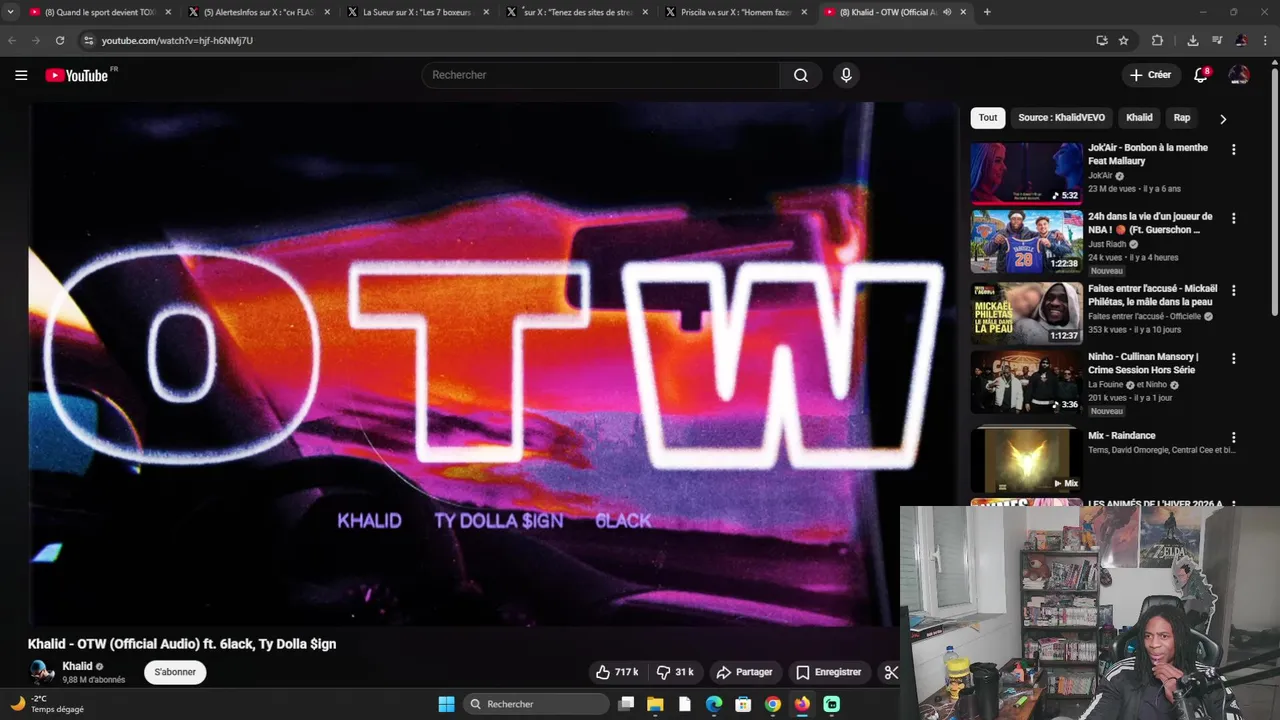1280x720 pixels.
Task: Click the search magnifier button on YouTube
Action: point(801,75)
